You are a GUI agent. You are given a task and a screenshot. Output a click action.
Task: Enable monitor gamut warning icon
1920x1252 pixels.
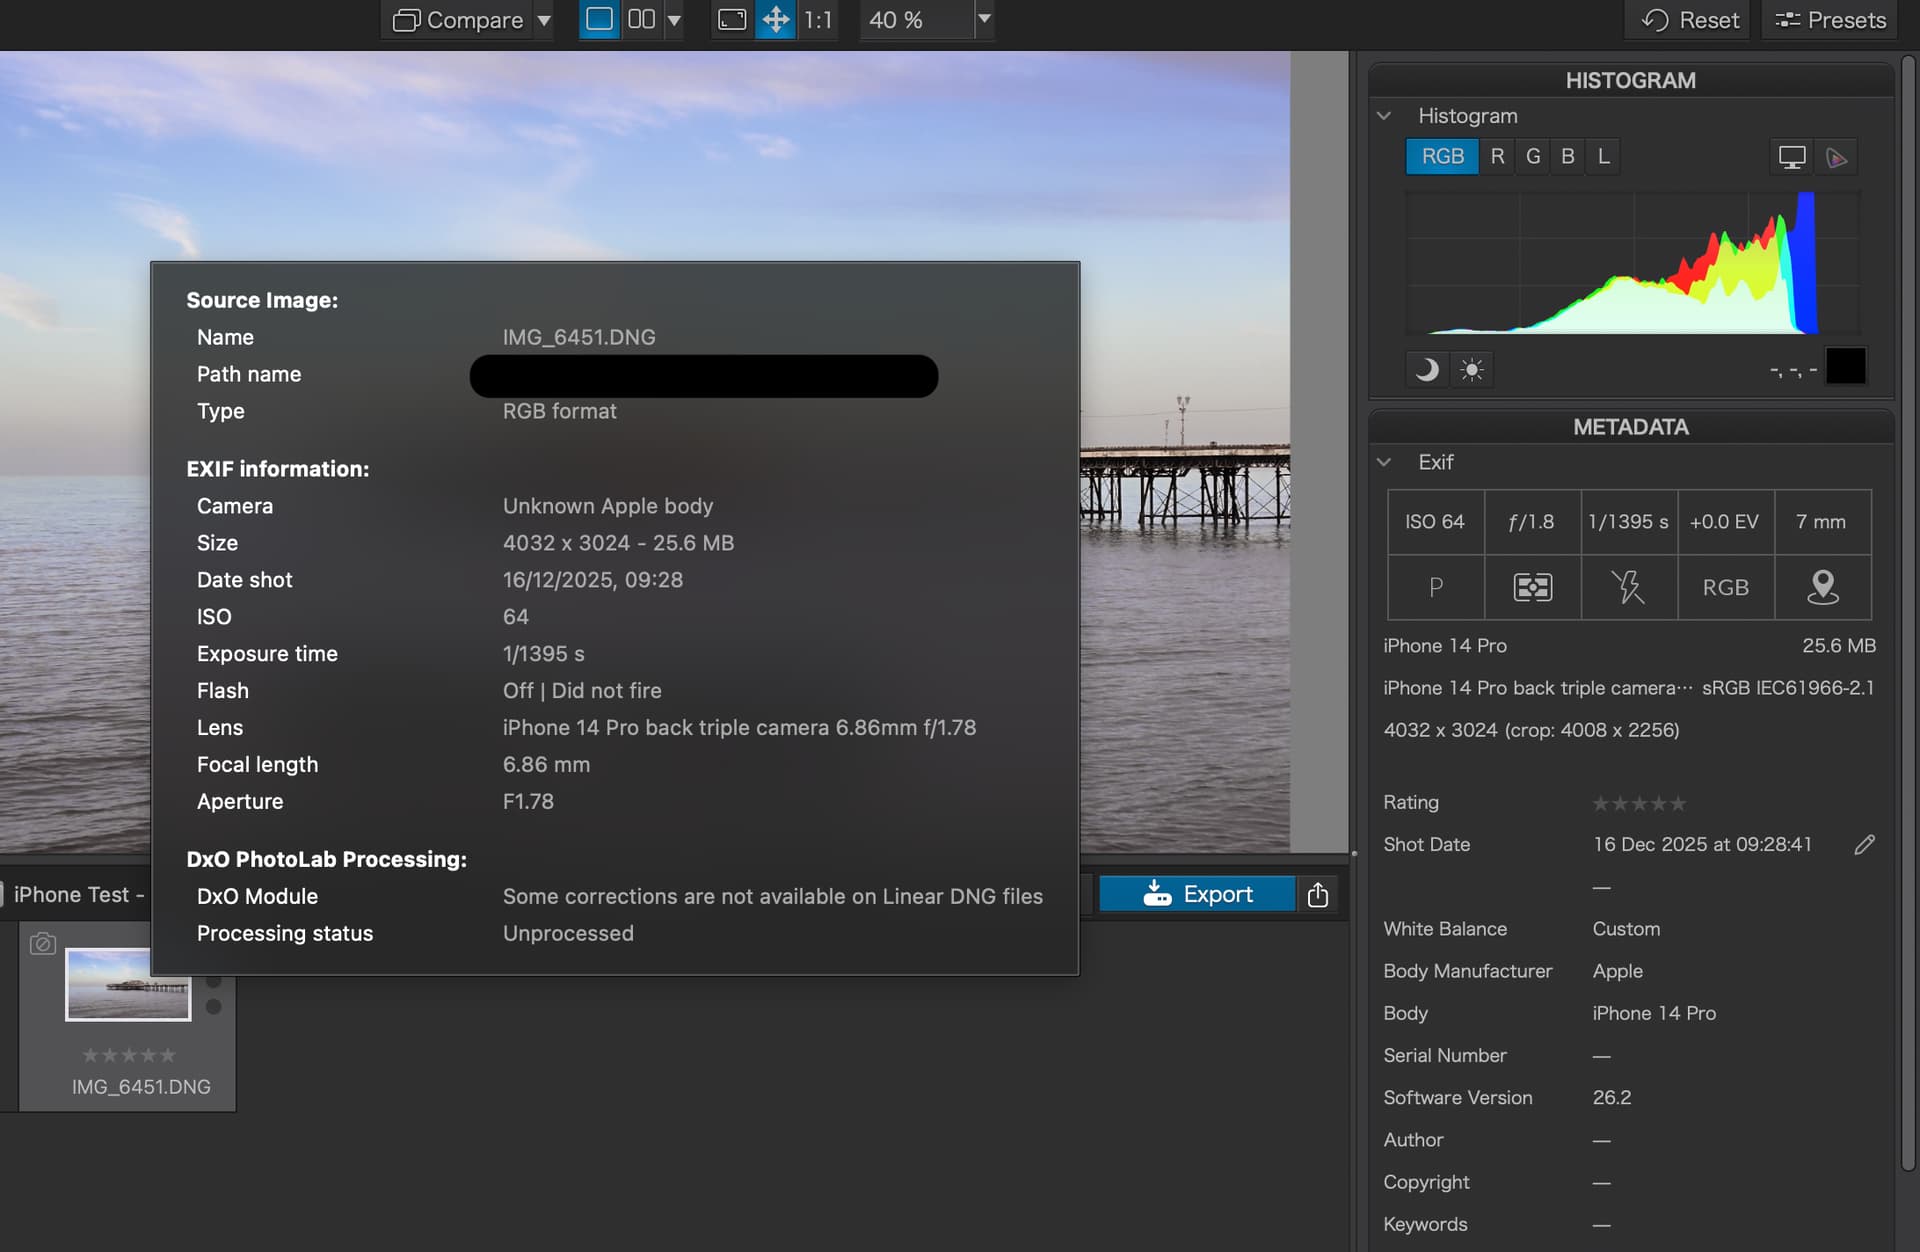click(x=1791, y=157)
